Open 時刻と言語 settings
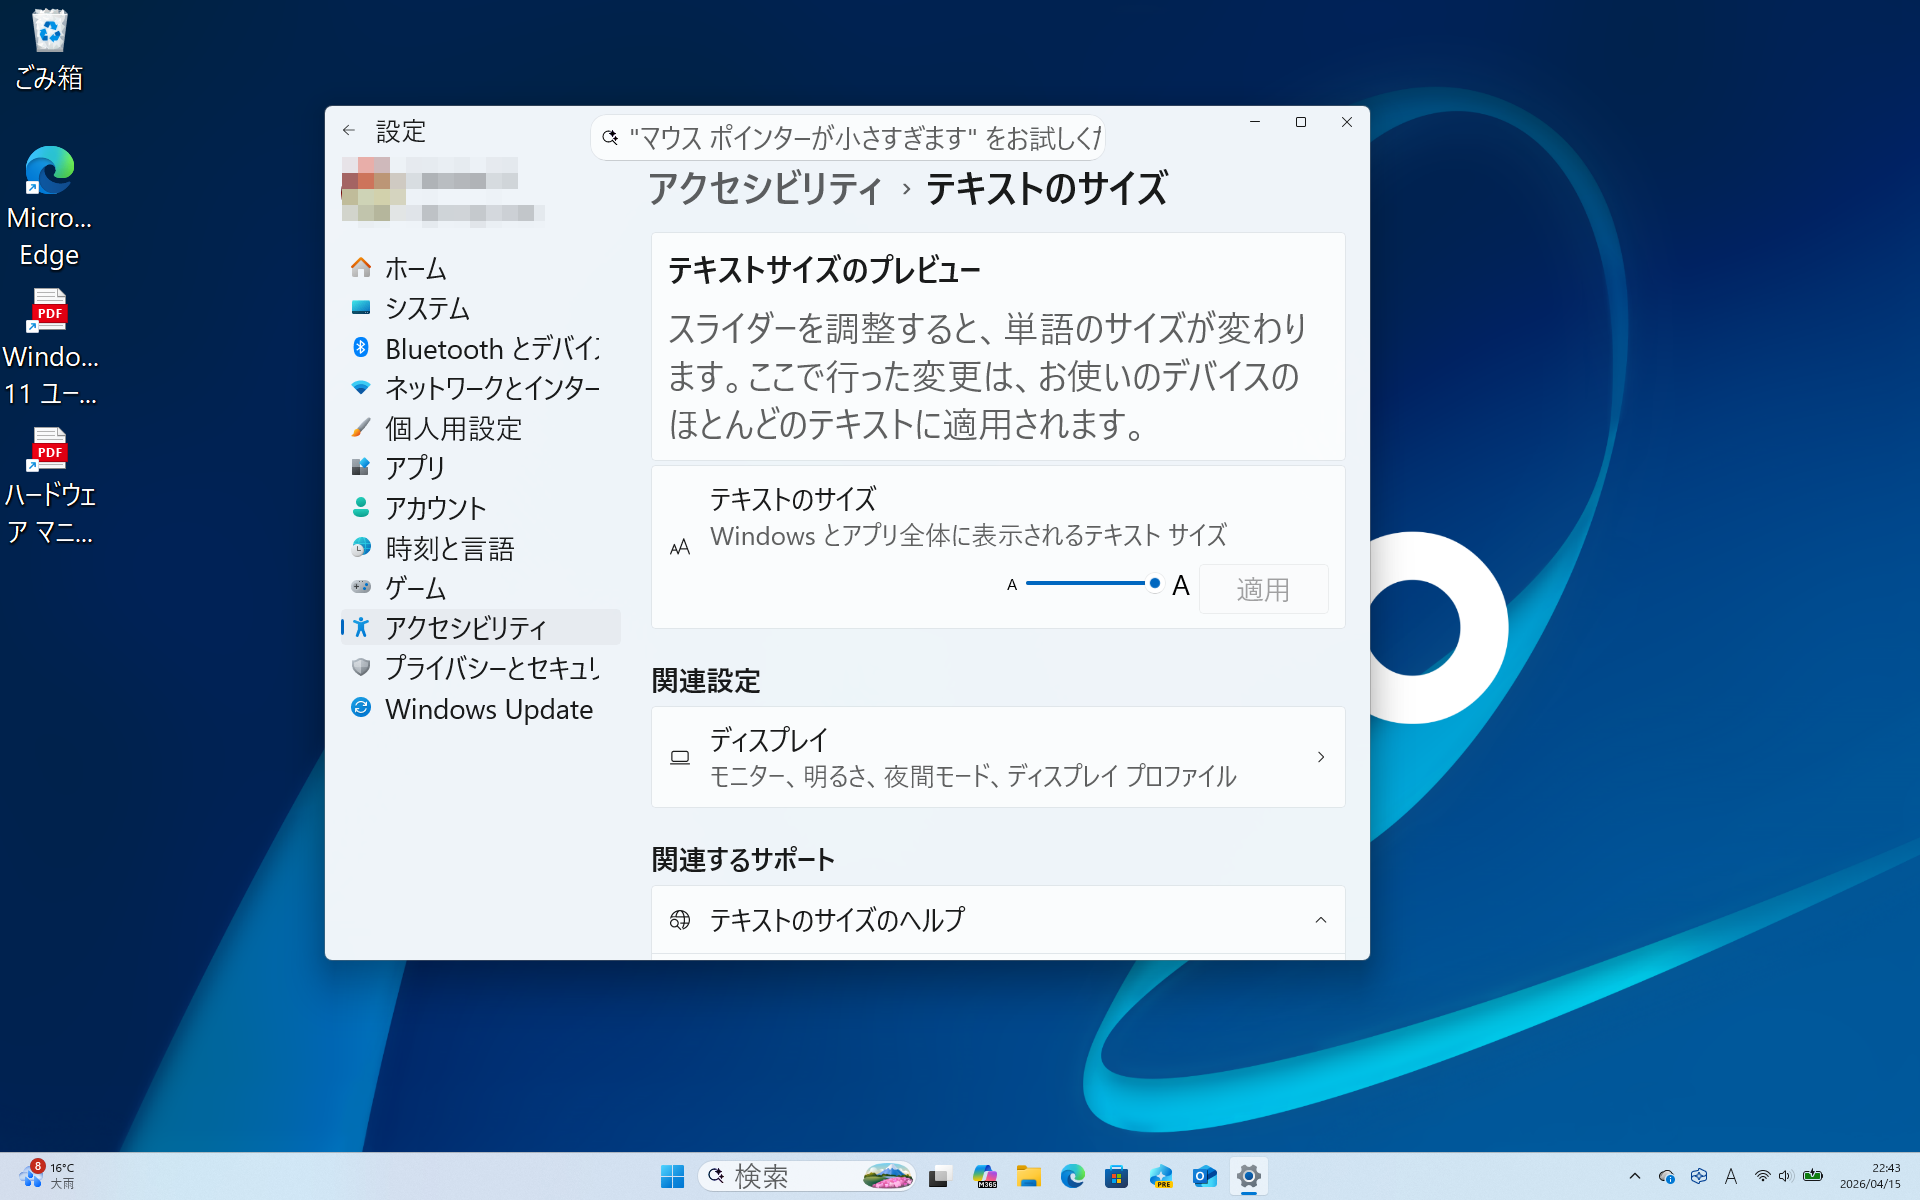Image resolution: width=1920 pixels, height=1200 pixels. pos(450,548)
